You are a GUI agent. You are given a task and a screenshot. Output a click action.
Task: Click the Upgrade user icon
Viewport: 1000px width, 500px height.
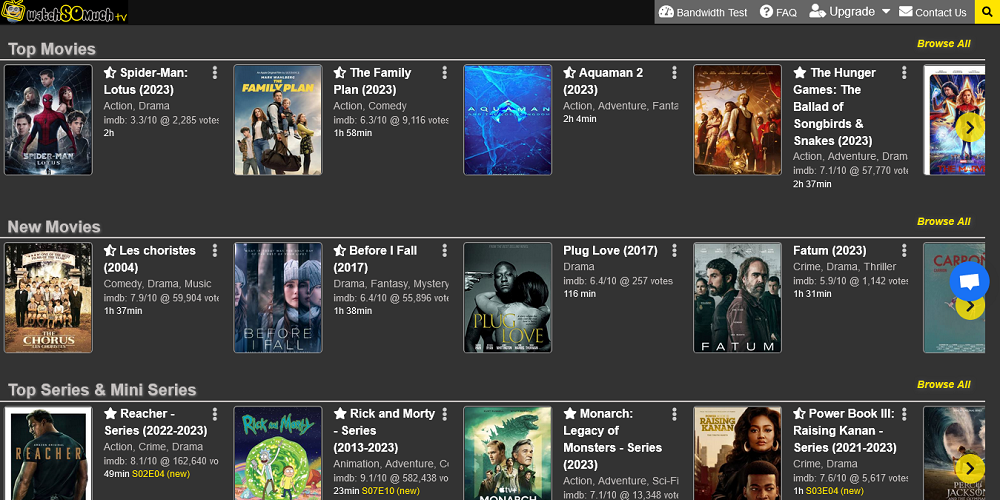tap(818, 11)
